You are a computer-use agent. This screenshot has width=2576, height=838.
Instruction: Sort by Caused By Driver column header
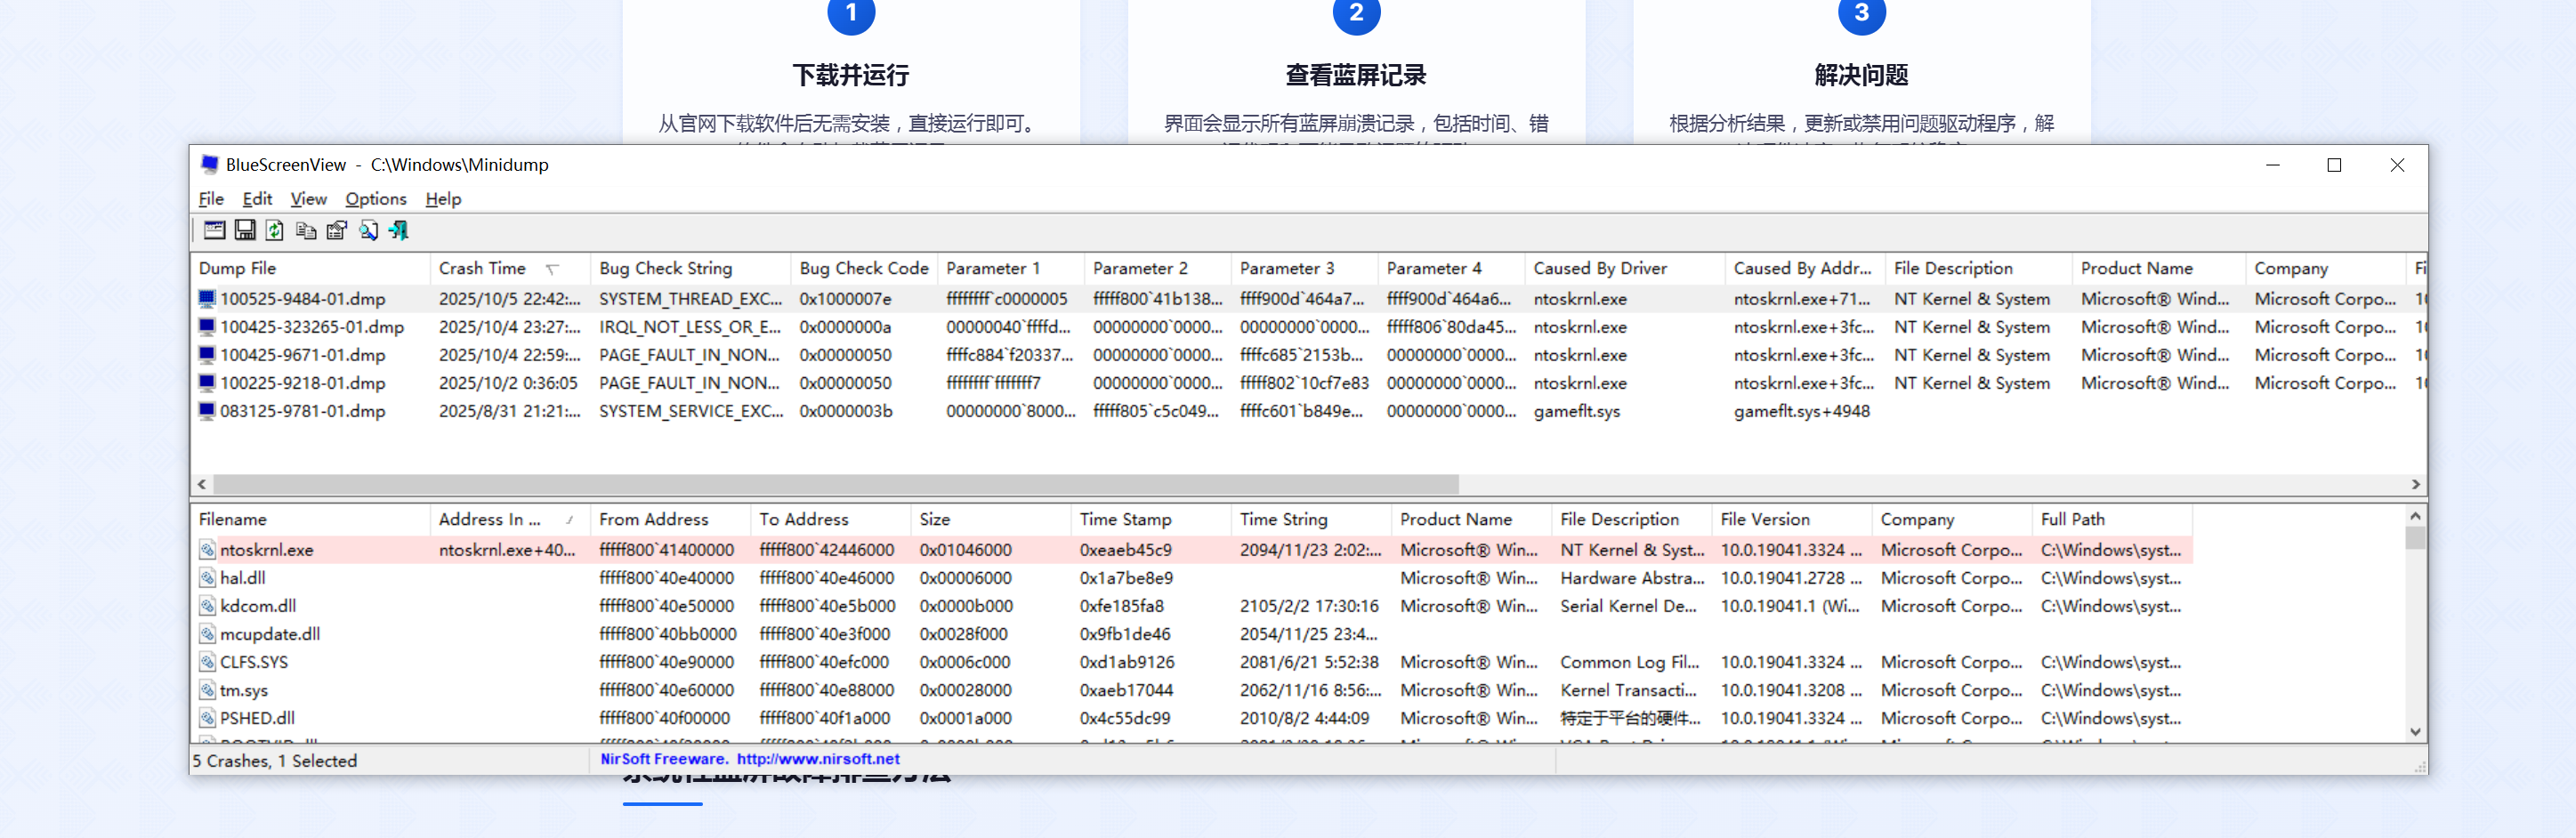coord(1625,268)
